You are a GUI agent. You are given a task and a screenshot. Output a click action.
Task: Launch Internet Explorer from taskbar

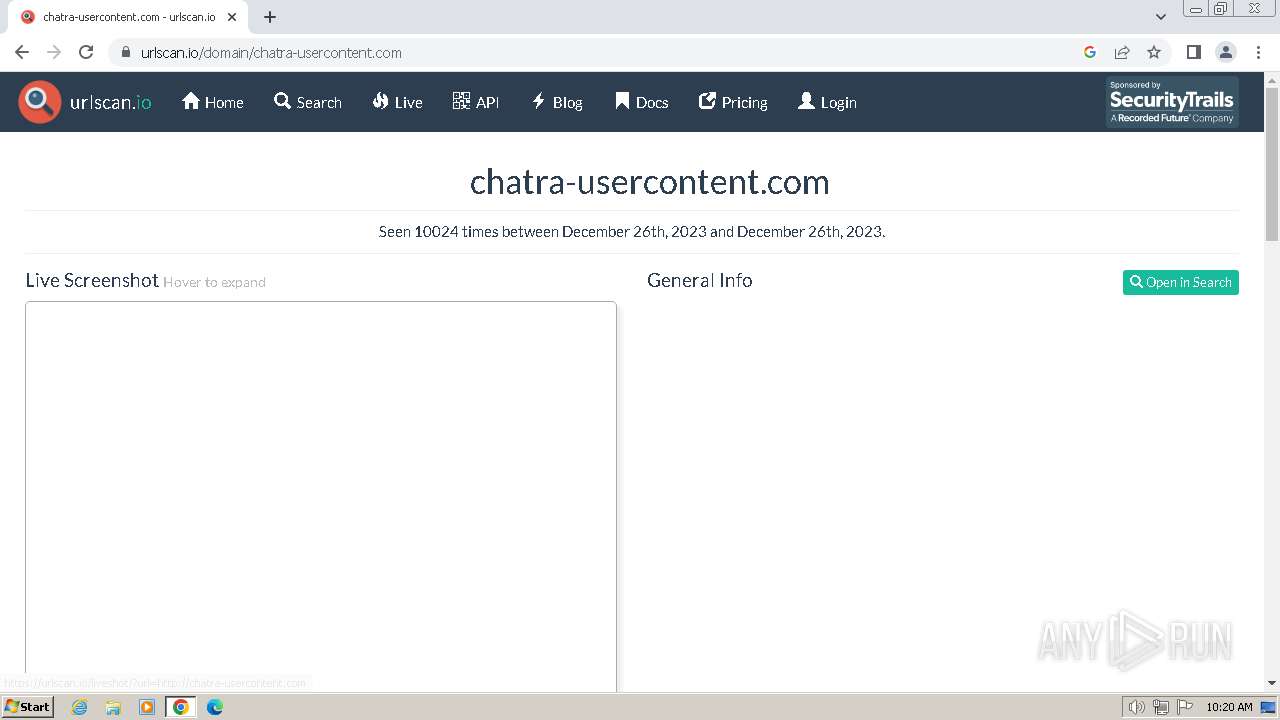coord(80,707)
